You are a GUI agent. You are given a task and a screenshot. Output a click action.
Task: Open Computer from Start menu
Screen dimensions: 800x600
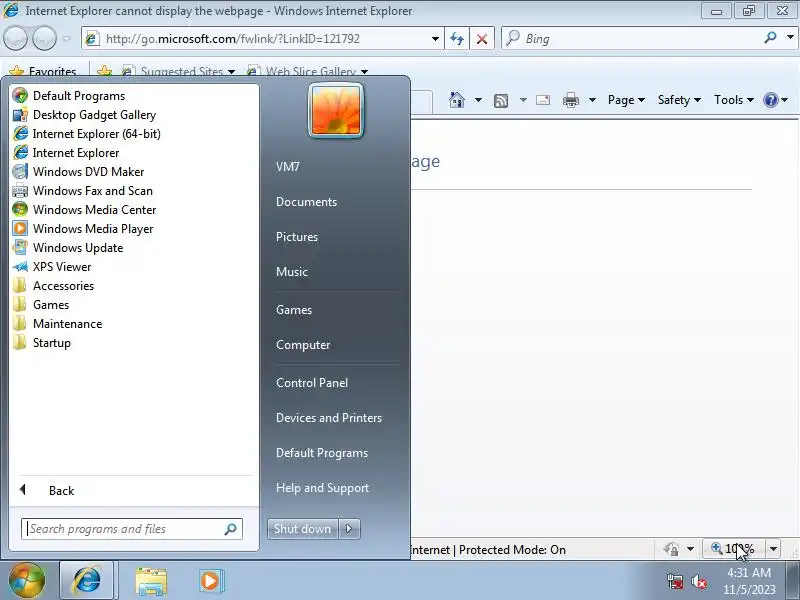pyautogui.click(x=303, y=345)
